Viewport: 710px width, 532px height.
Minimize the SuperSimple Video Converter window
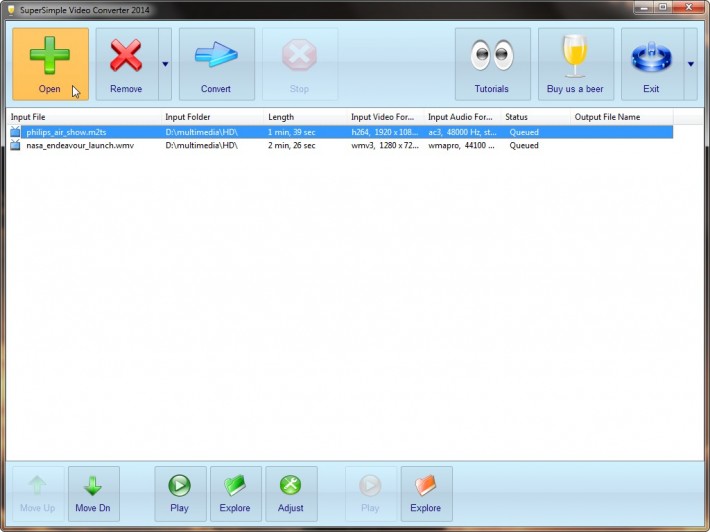pos(644,7)
